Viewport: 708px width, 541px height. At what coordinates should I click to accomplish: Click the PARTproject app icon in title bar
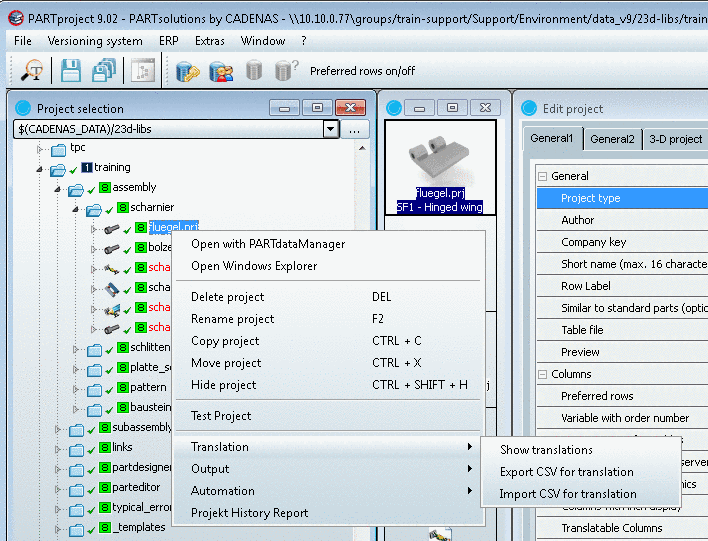15,18
